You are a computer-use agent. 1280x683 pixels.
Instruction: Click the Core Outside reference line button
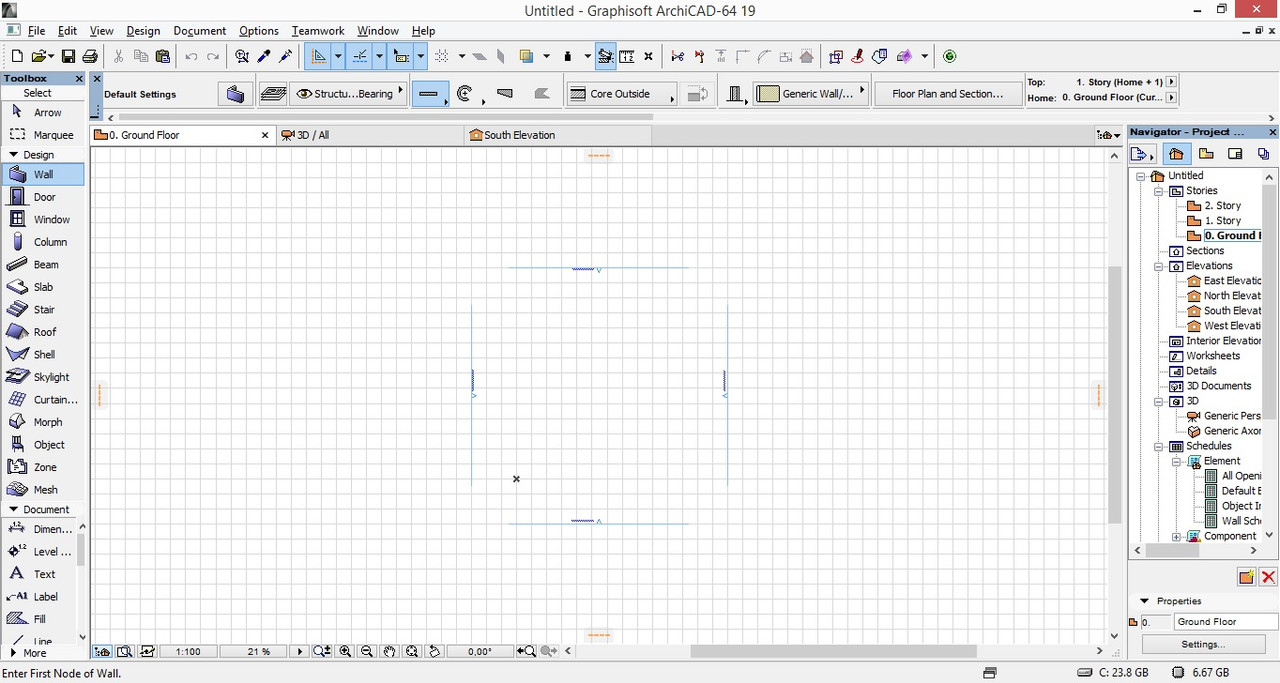621,94
